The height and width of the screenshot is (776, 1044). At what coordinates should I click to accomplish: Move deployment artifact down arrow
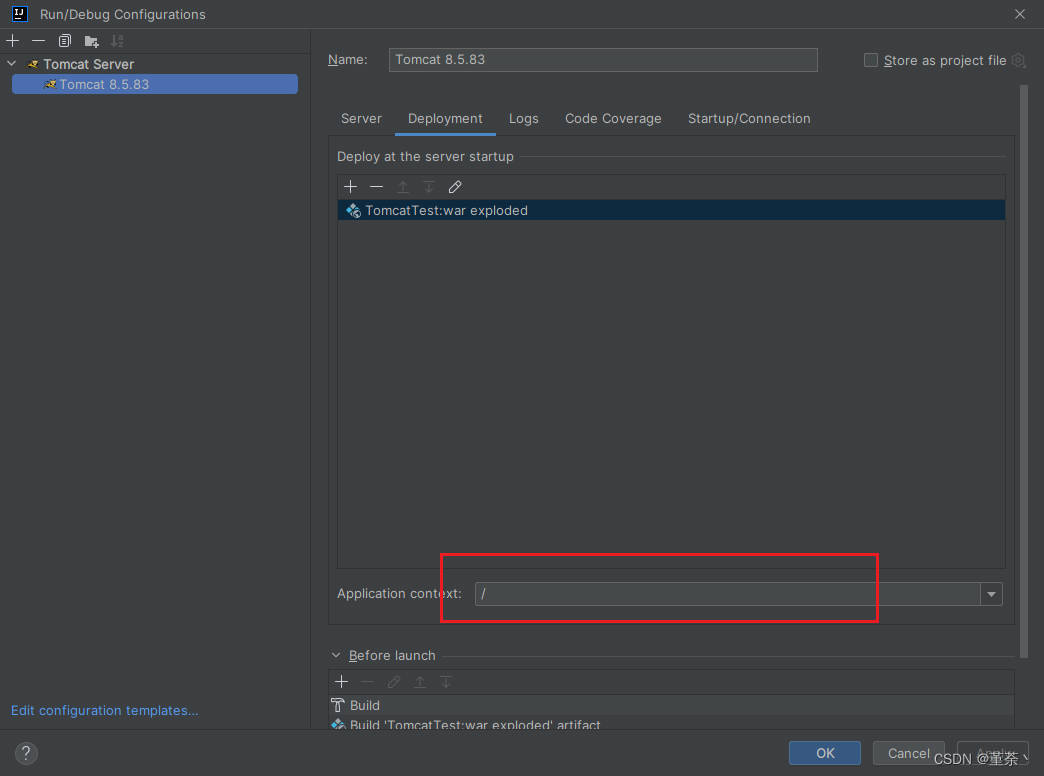coord(429,187)
